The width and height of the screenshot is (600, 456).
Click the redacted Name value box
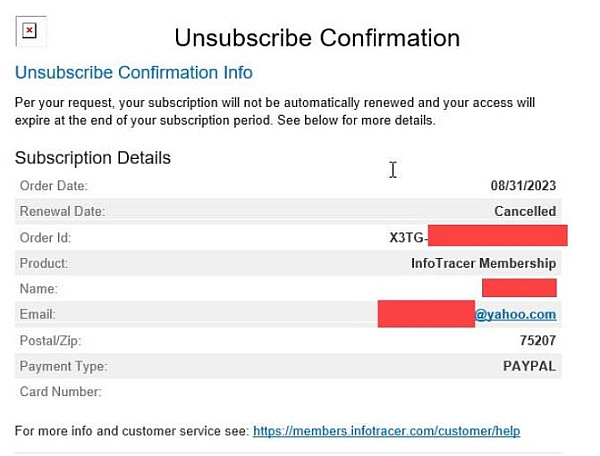518,288
